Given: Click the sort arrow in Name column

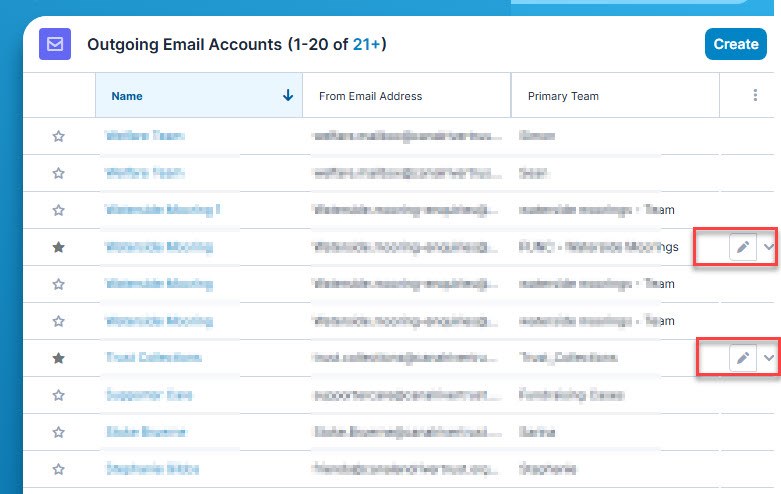Looking at the screenshot, I should [288, 96].
